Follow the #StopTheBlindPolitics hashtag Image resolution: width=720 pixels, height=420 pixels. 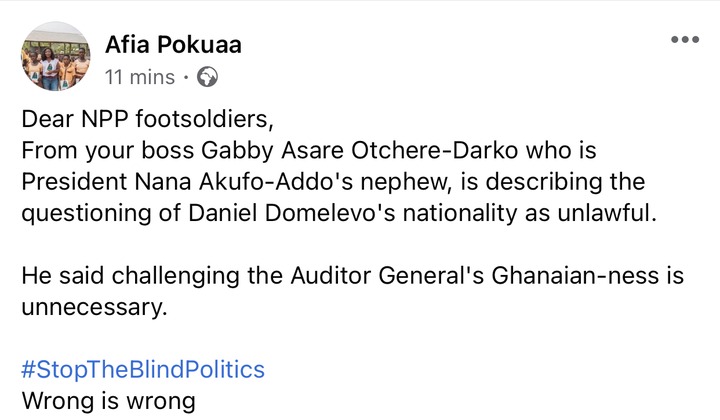coord(143,370)
